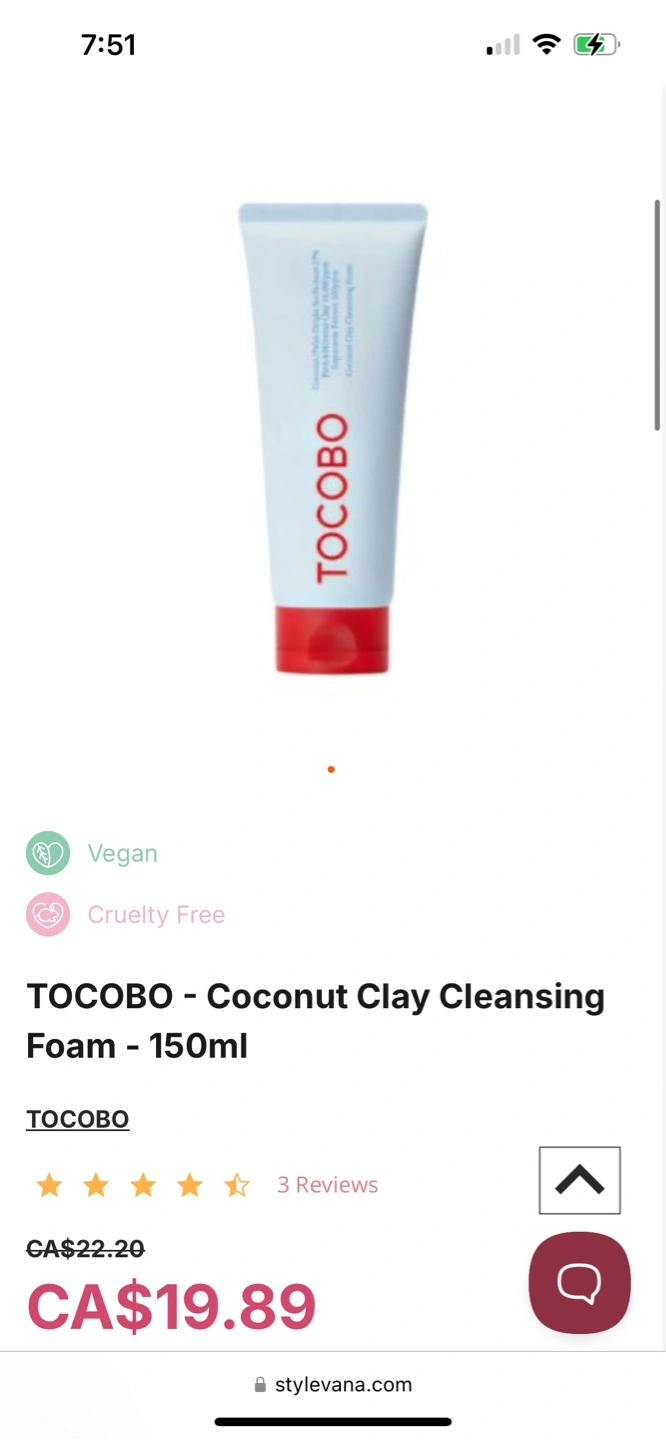Screen dimensions: 666x1440
Task: Click the page scrollbar on right edge
Action: (657, 315)
